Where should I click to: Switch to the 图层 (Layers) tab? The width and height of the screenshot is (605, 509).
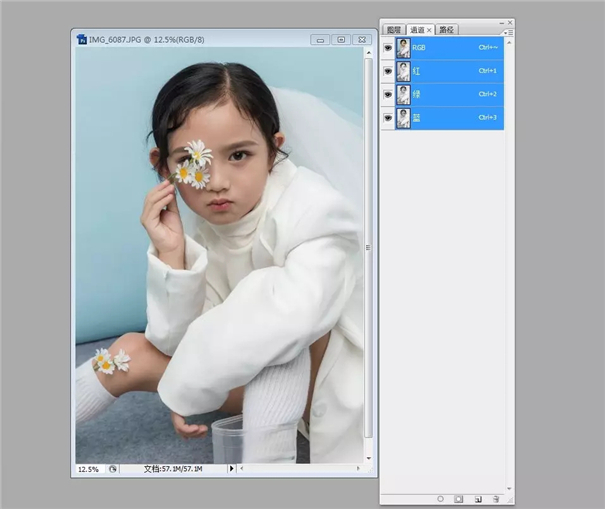[394, 30]
